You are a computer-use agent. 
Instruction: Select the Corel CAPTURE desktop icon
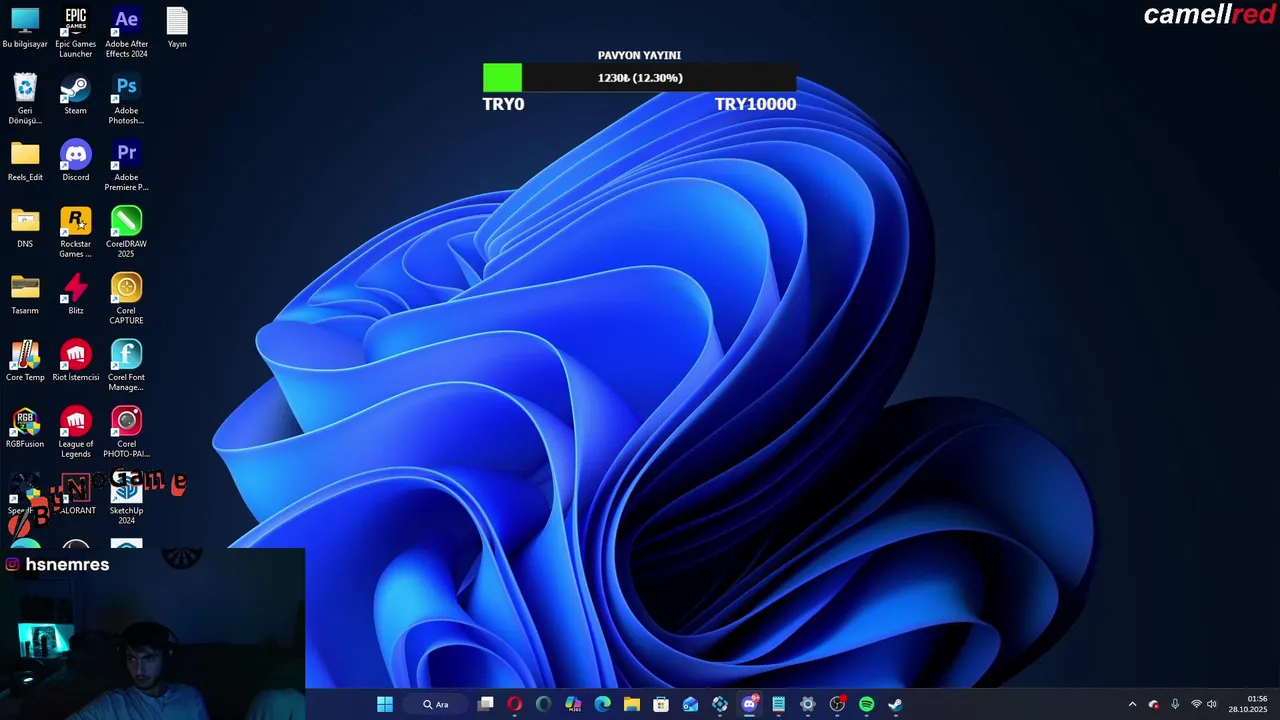[126, 300]
